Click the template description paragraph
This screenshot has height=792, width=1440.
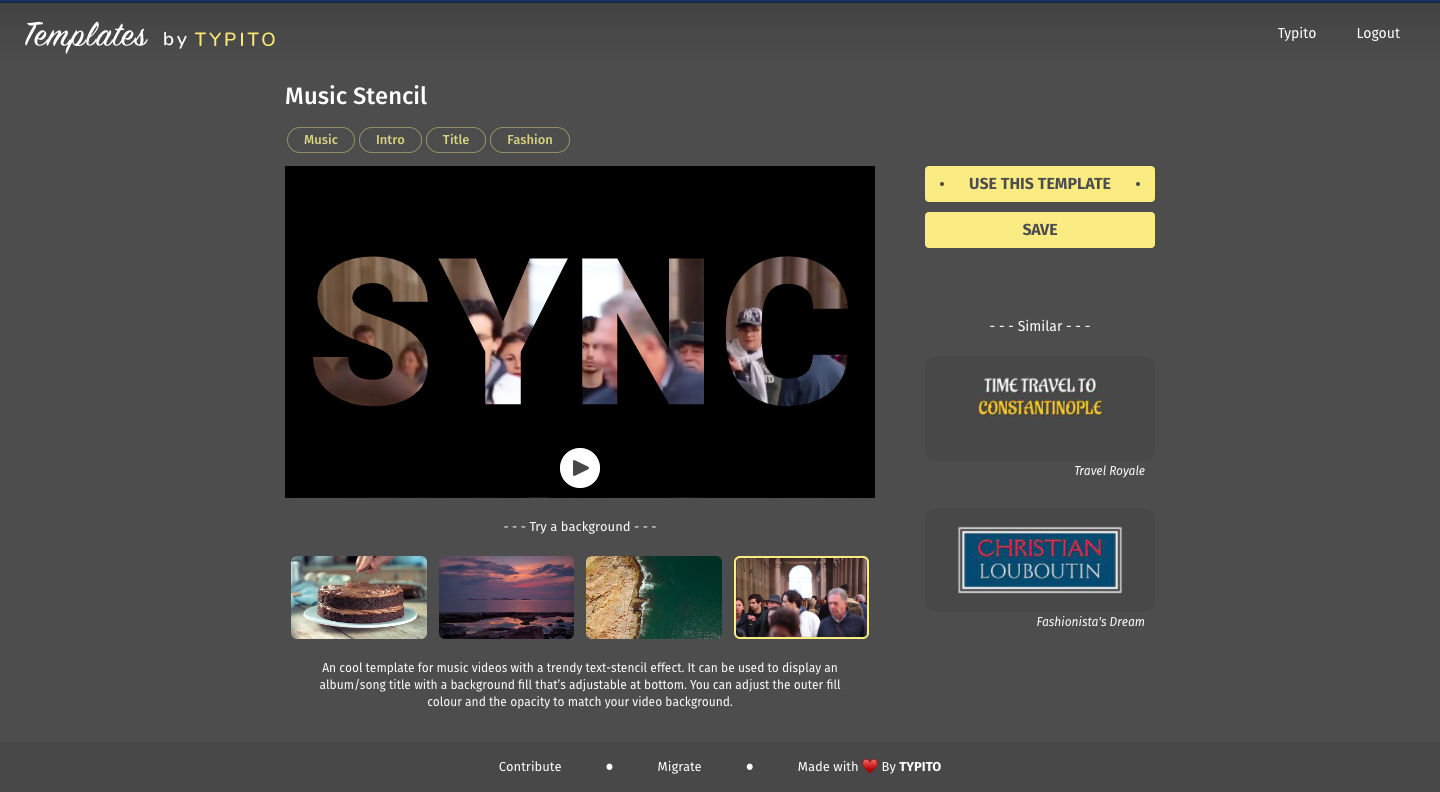(580, 685)
